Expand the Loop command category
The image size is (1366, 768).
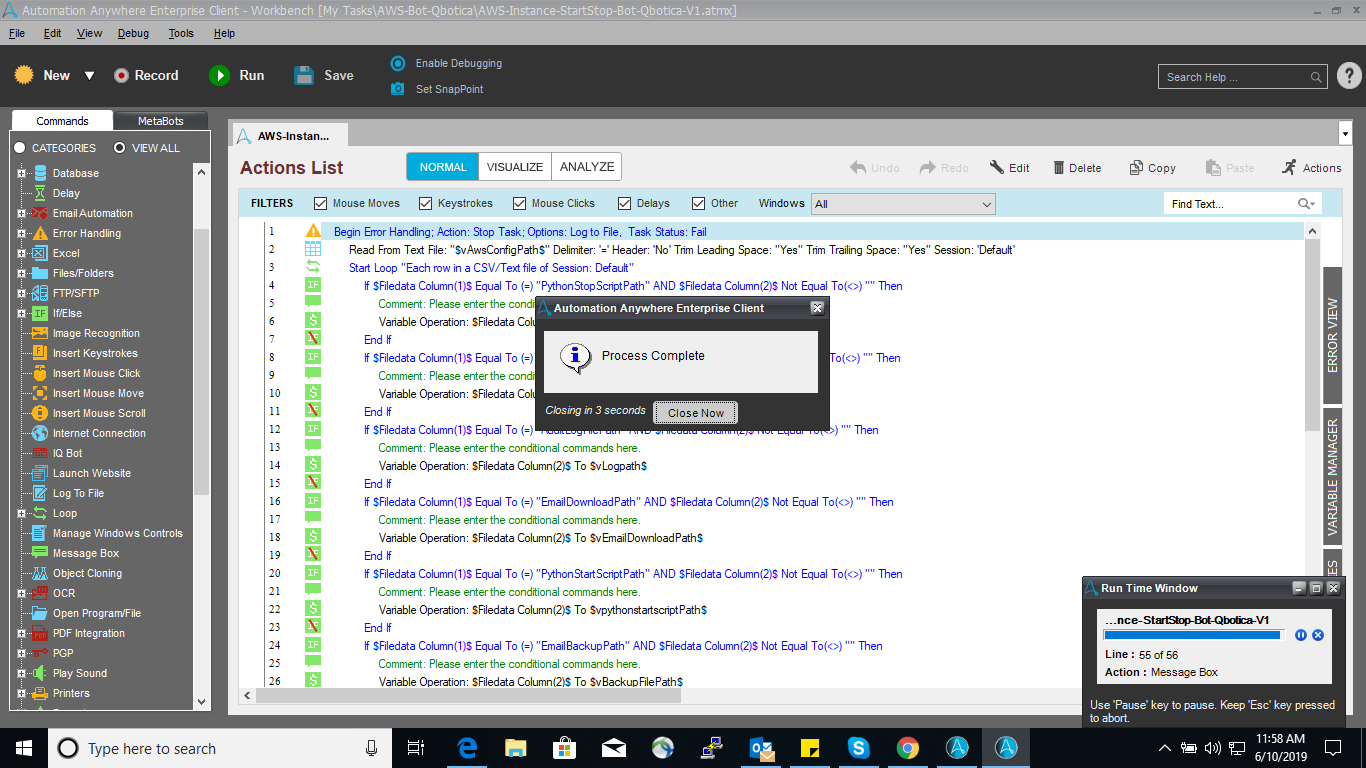point(21,513)
